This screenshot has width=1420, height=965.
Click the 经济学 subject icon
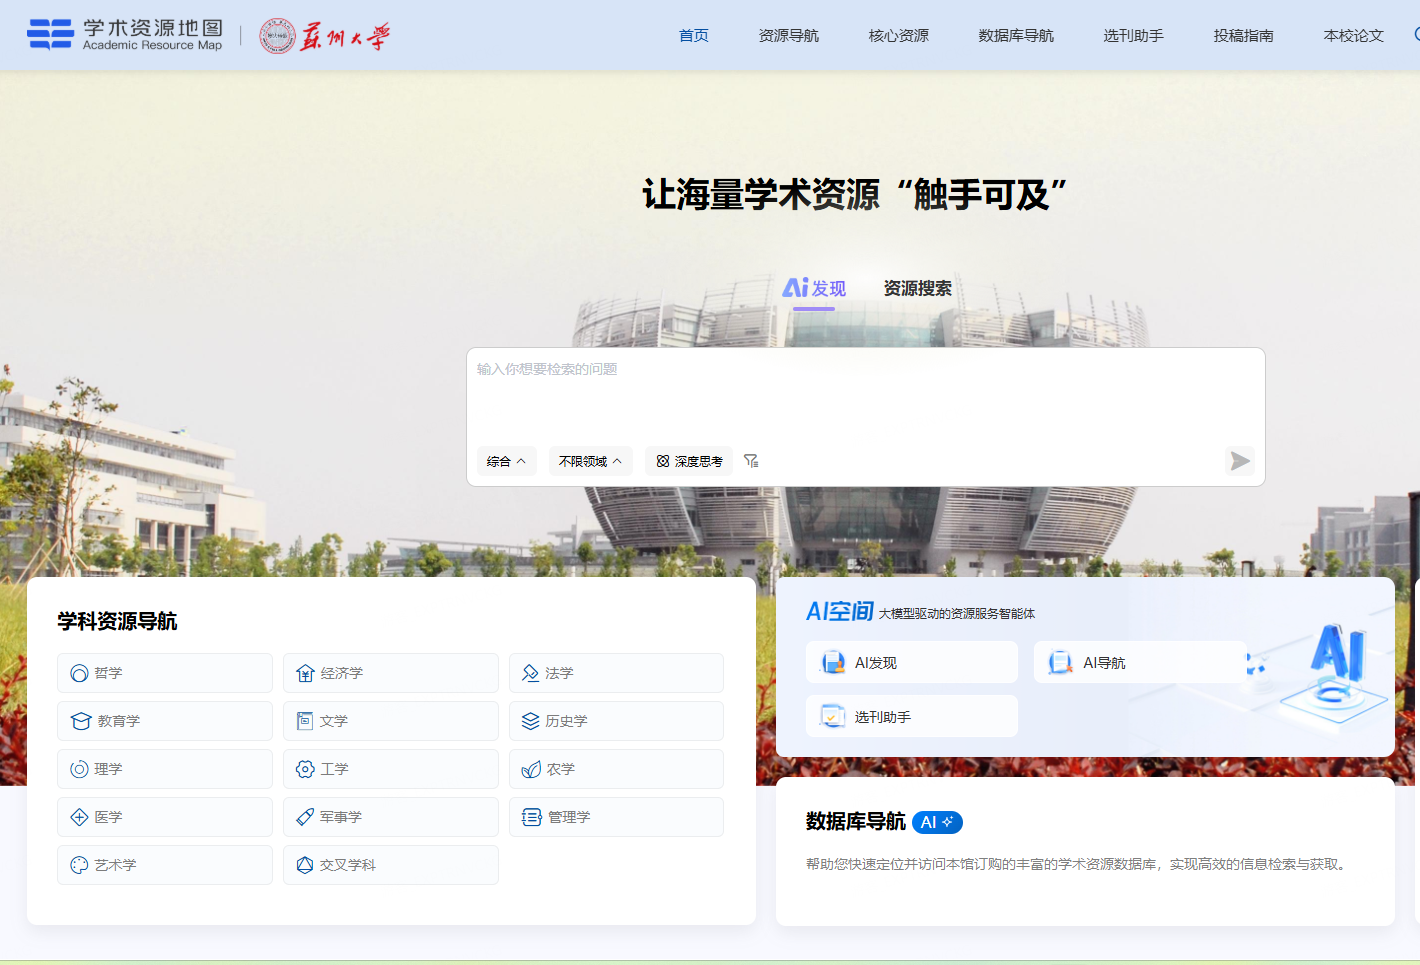tap(305, 674)
